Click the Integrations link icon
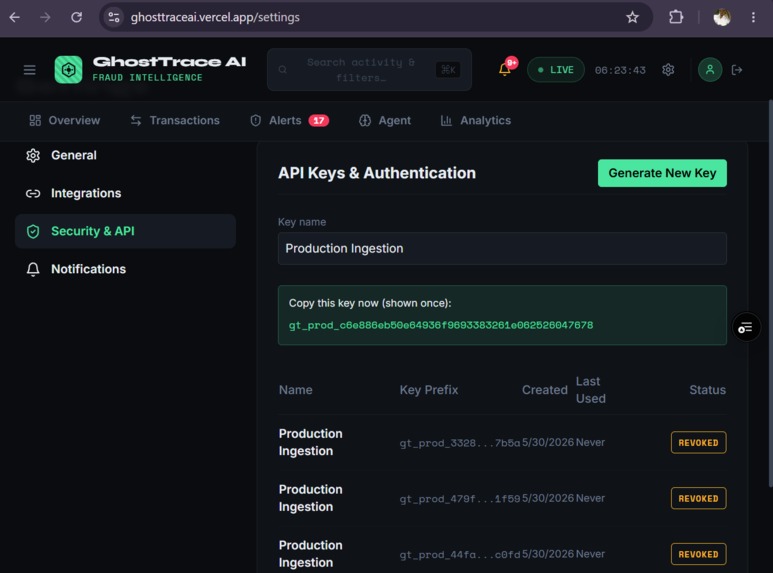 coord(33,193)
